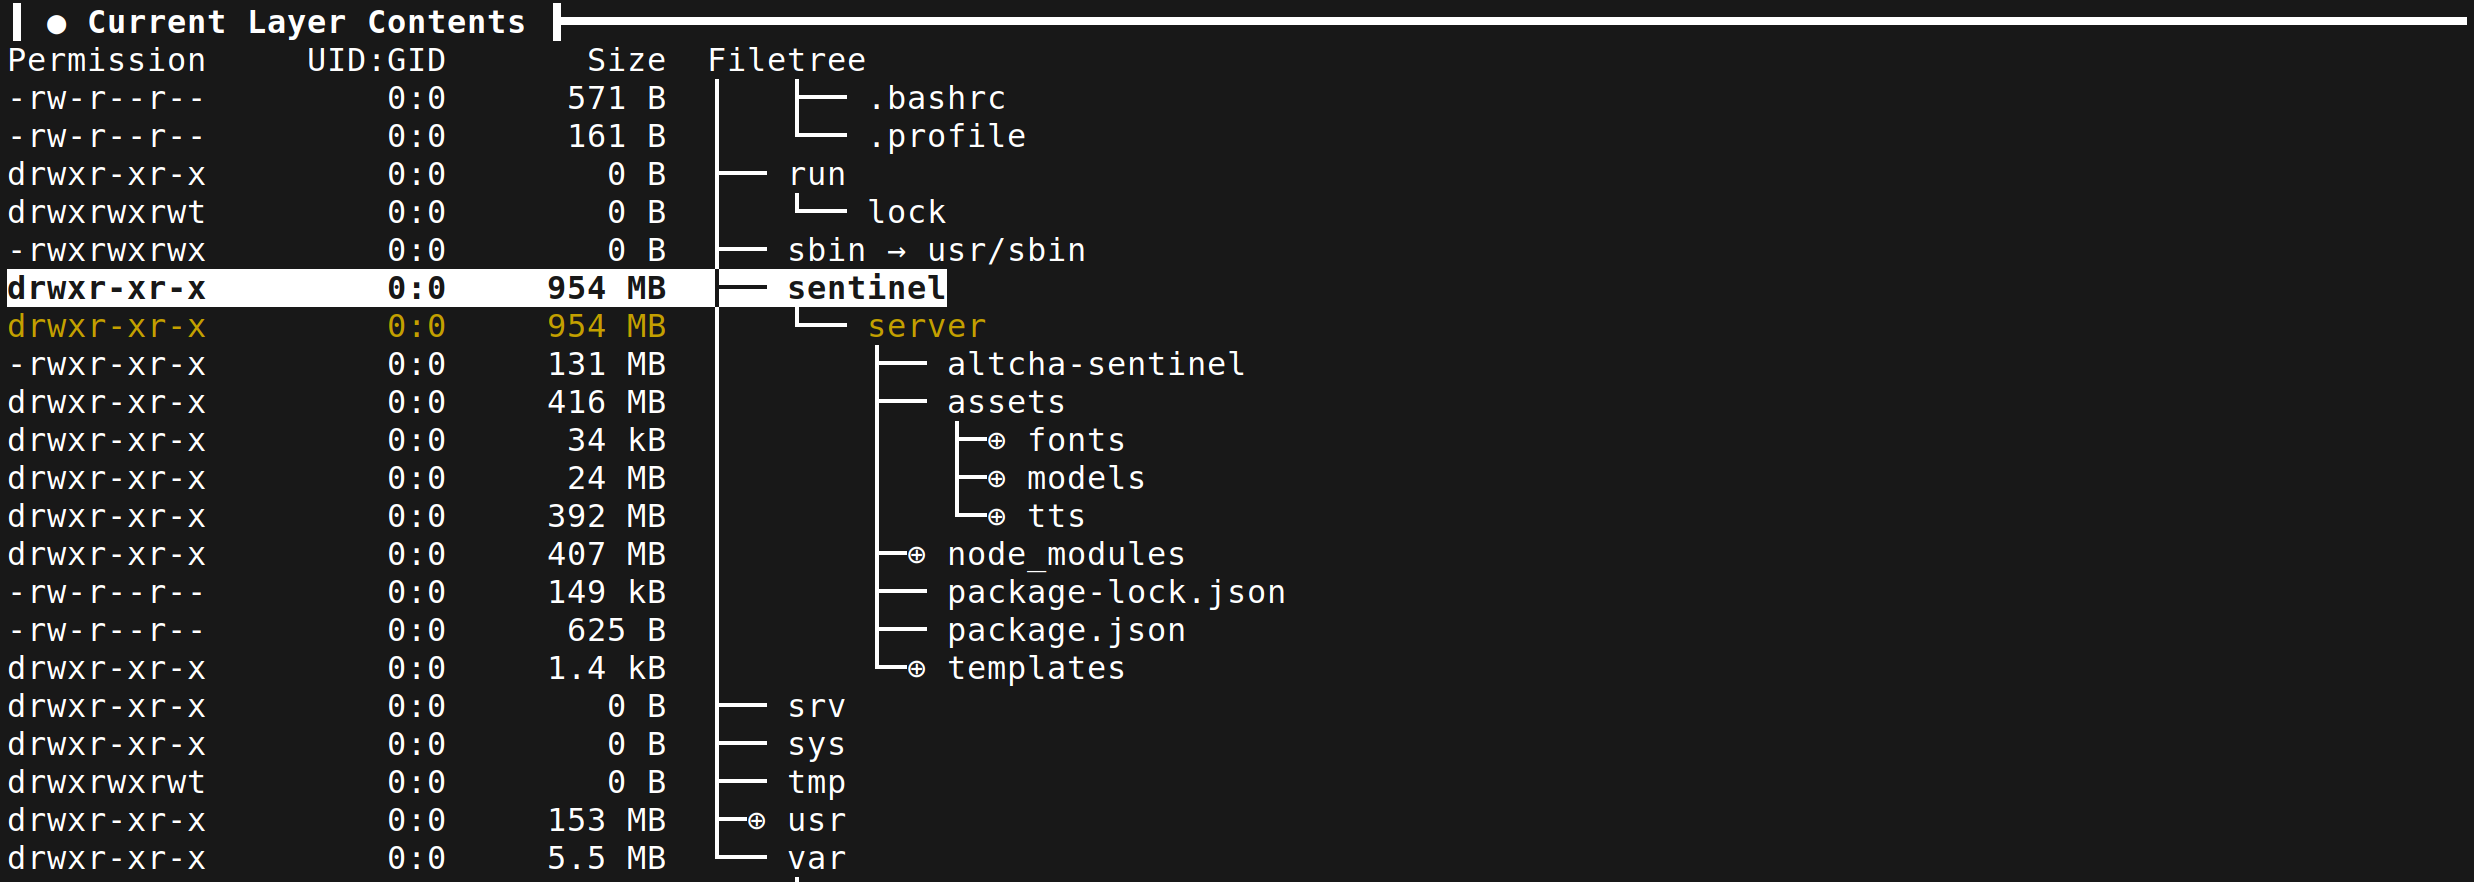Click the .bashrc file entry
This screenshot has width=2474, height=882.
936,99
